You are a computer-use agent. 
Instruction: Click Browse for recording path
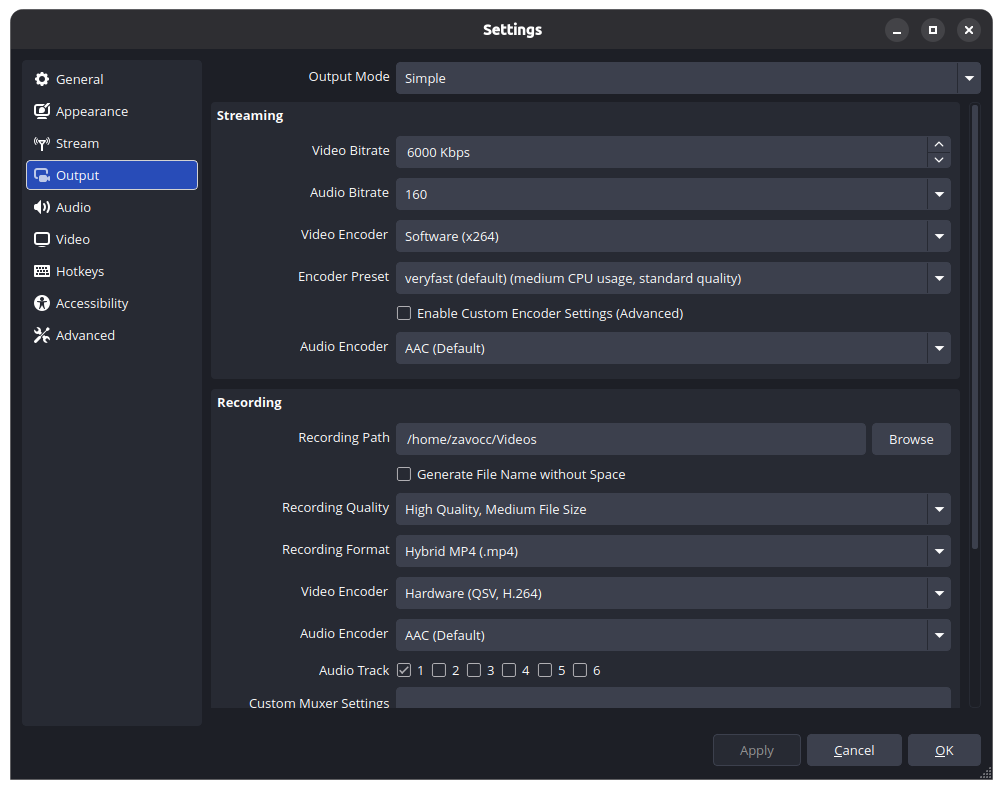pyautogui.click(x=911, y=439)
